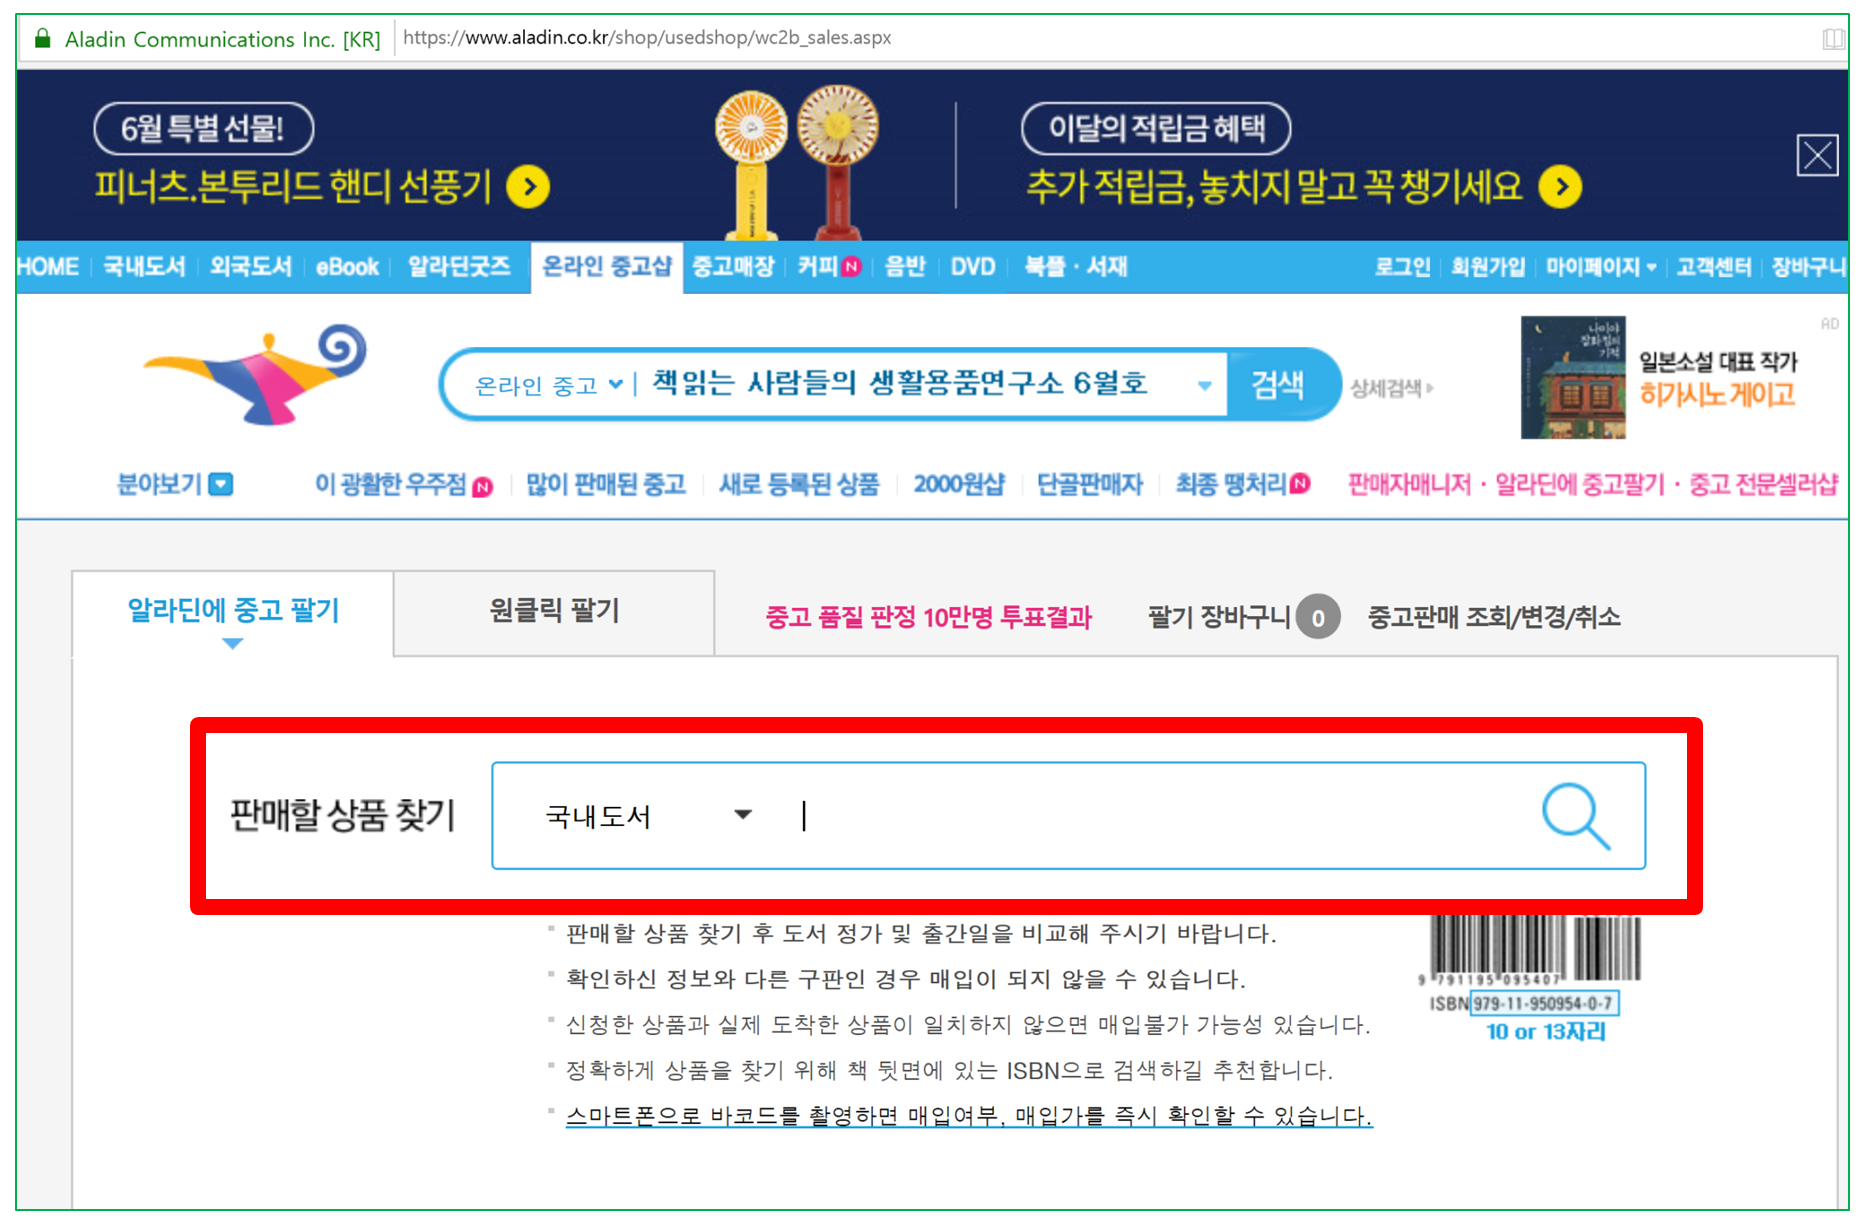Open the 북플 · 서재 menu item
Viewport: 1866px width, 1225px height.
click(x=1075, y=267)
